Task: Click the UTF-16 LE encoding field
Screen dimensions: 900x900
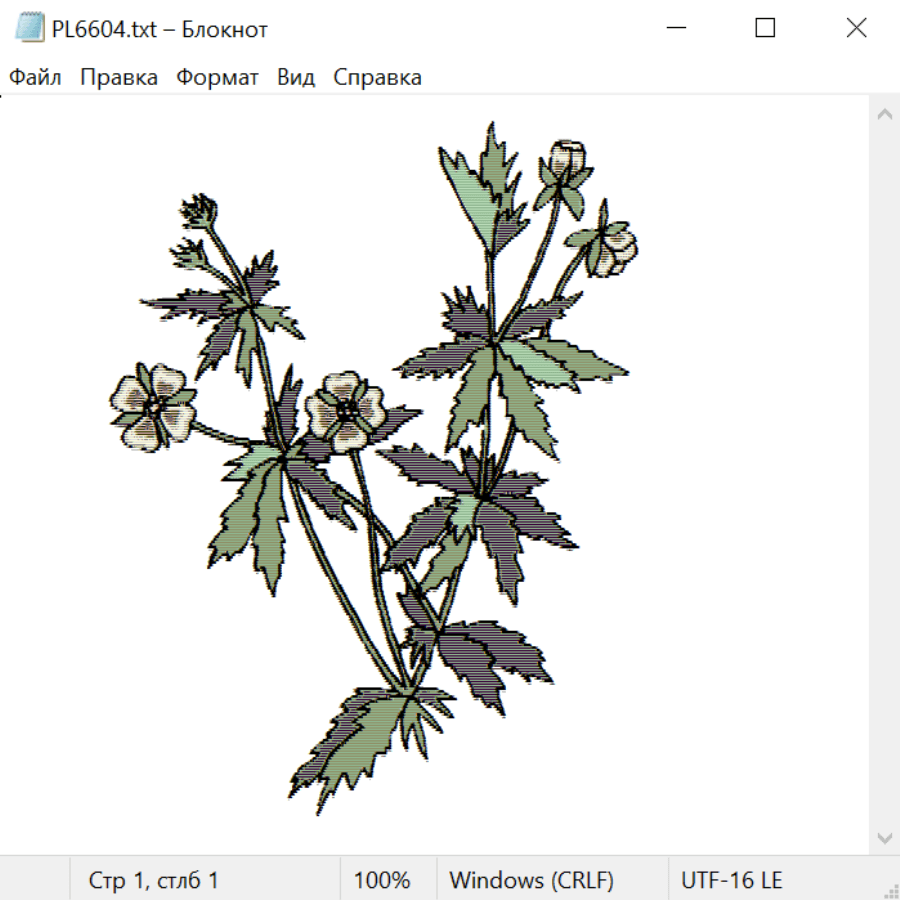Action: [731, 880]
